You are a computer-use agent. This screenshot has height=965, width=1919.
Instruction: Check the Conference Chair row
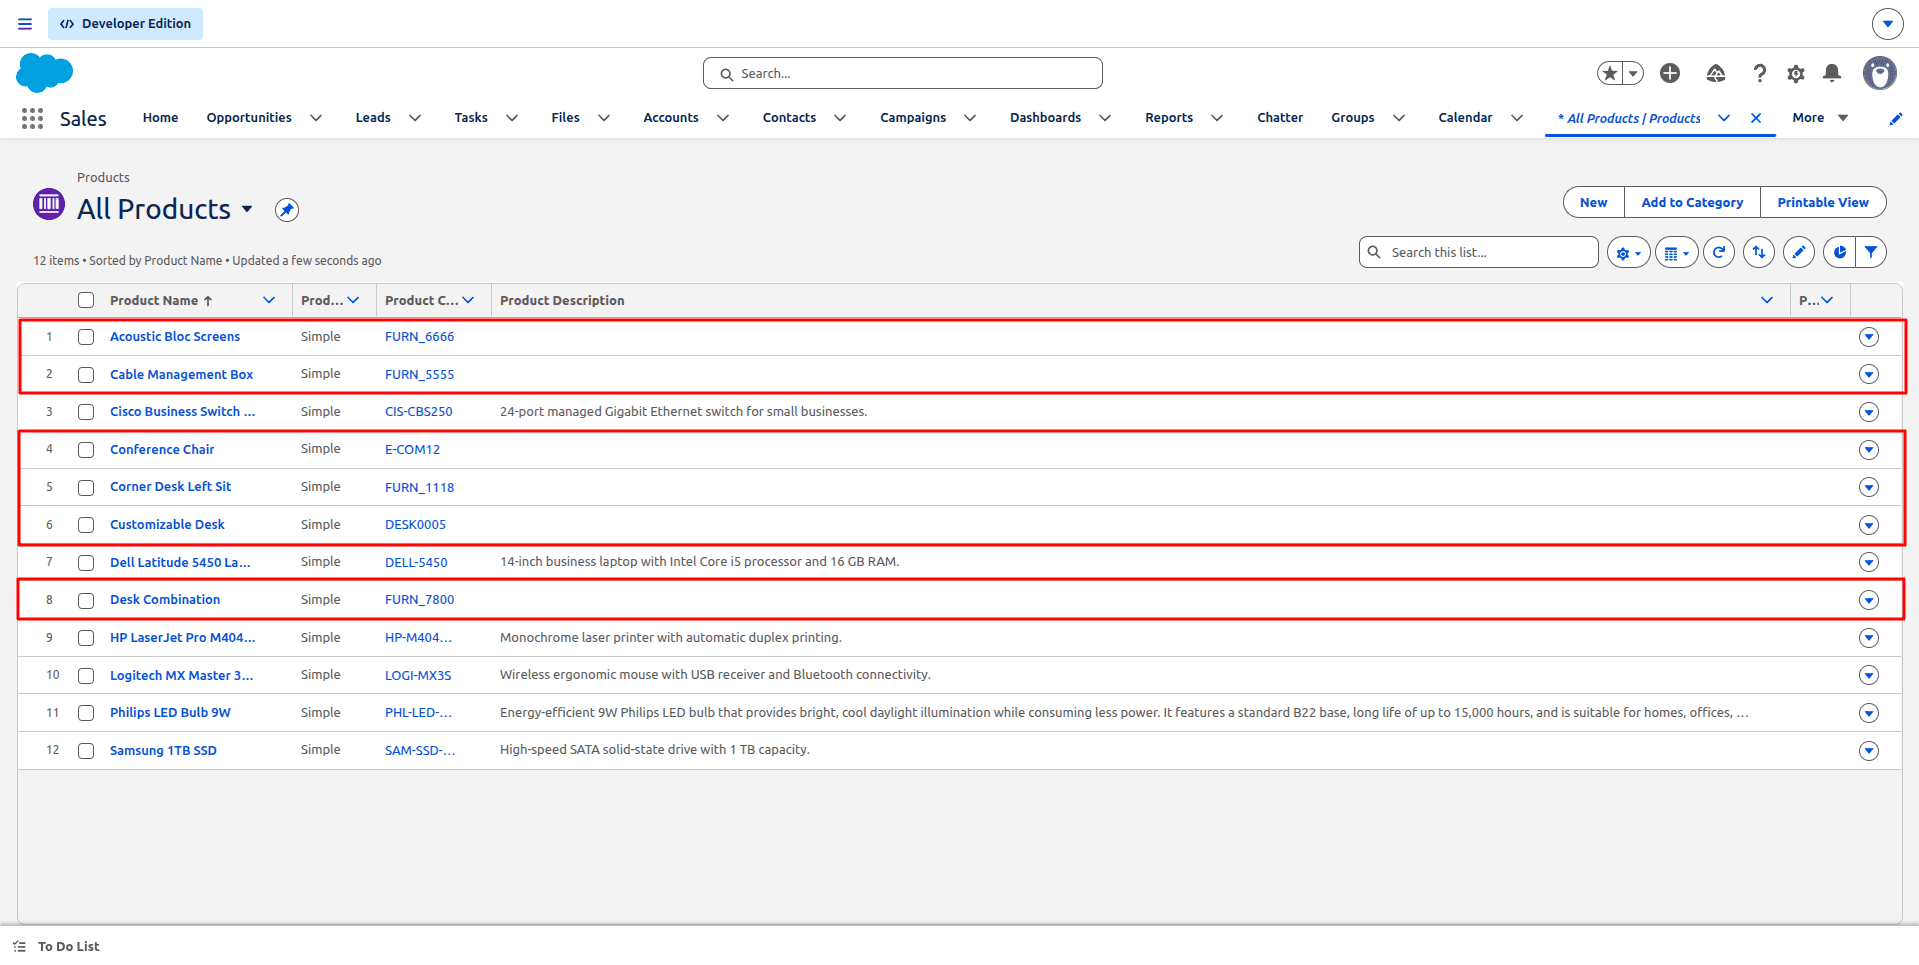click(86, 450)
